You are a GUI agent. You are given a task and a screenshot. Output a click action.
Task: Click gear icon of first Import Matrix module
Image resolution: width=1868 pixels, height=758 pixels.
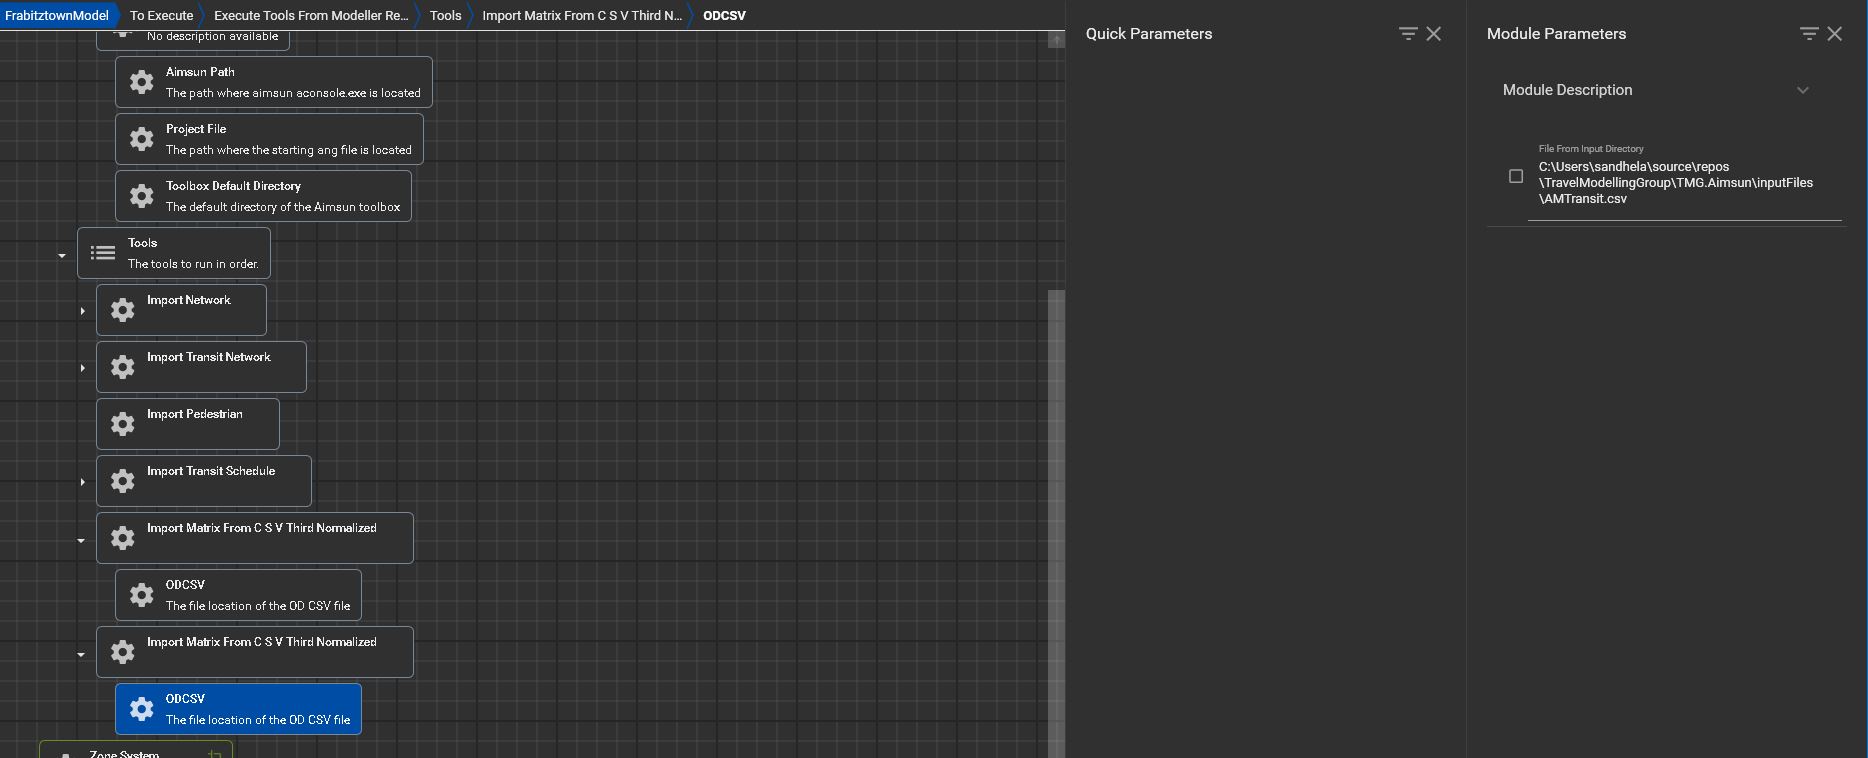[123, 538]
